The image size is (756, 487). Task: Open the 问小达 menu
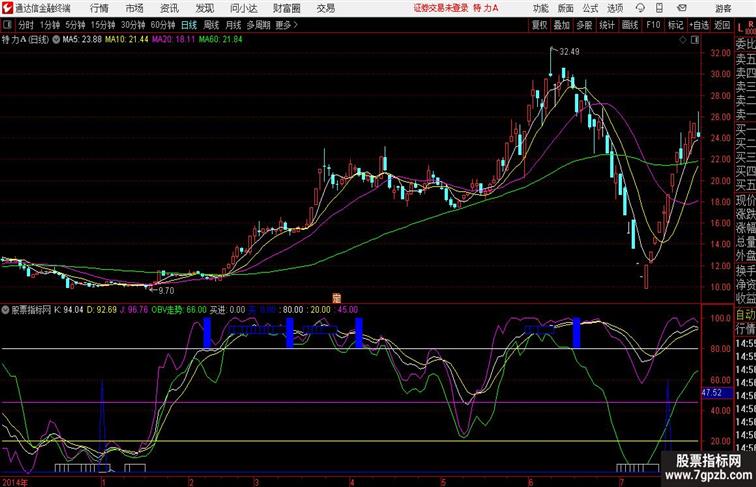click(x=243, y=8)
